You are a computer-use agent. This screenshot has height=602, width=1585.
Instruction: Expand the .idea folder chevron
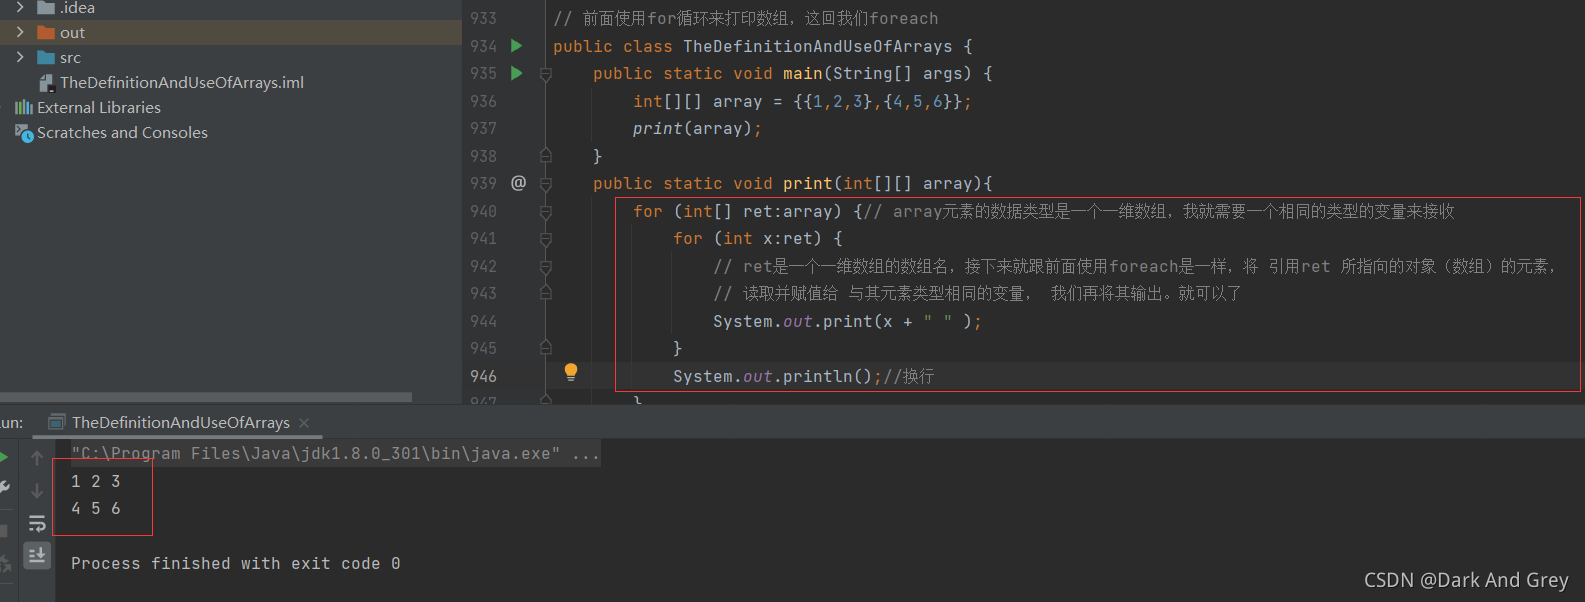pyautogui.click(x=20, y=7)
